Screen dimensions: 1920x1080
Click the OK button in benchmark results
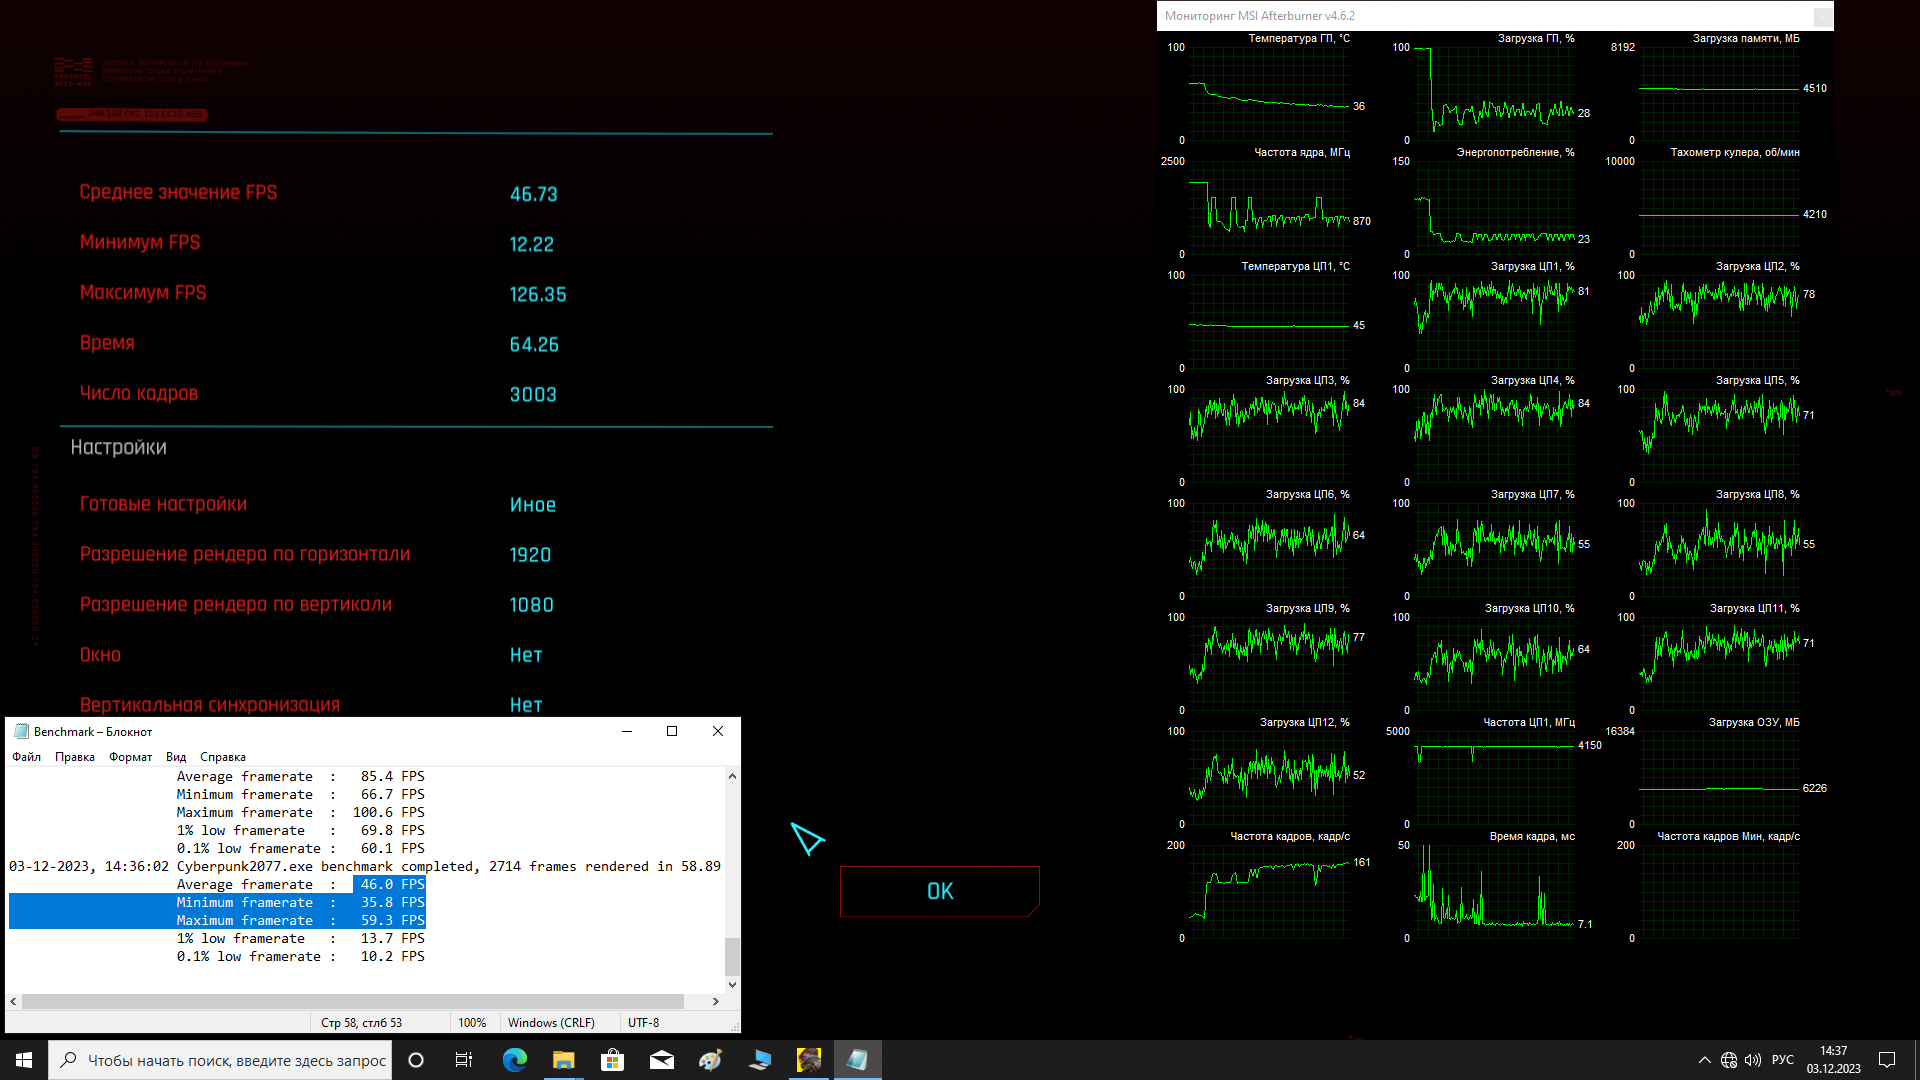(939, 891)
